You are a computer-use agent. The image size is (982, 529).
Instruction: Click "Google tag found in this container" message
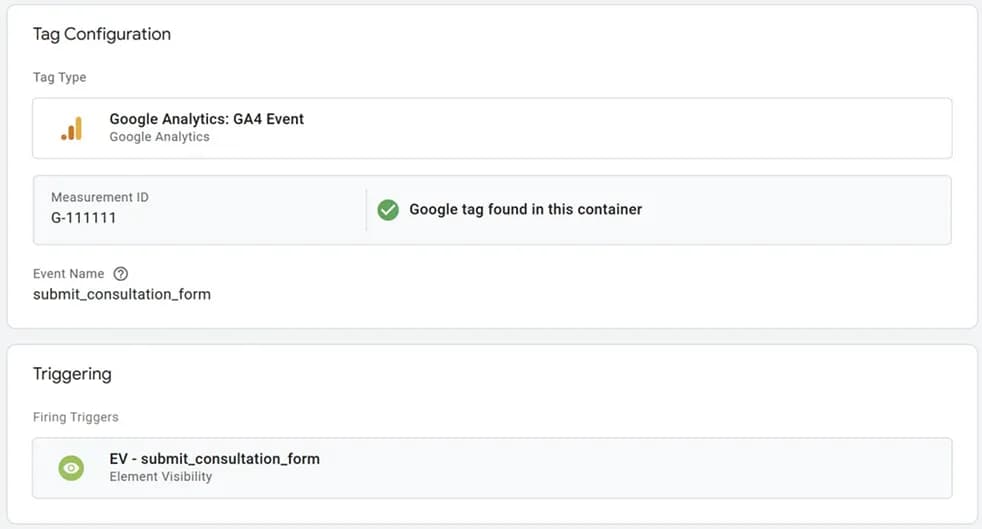(x=525, y=209)
